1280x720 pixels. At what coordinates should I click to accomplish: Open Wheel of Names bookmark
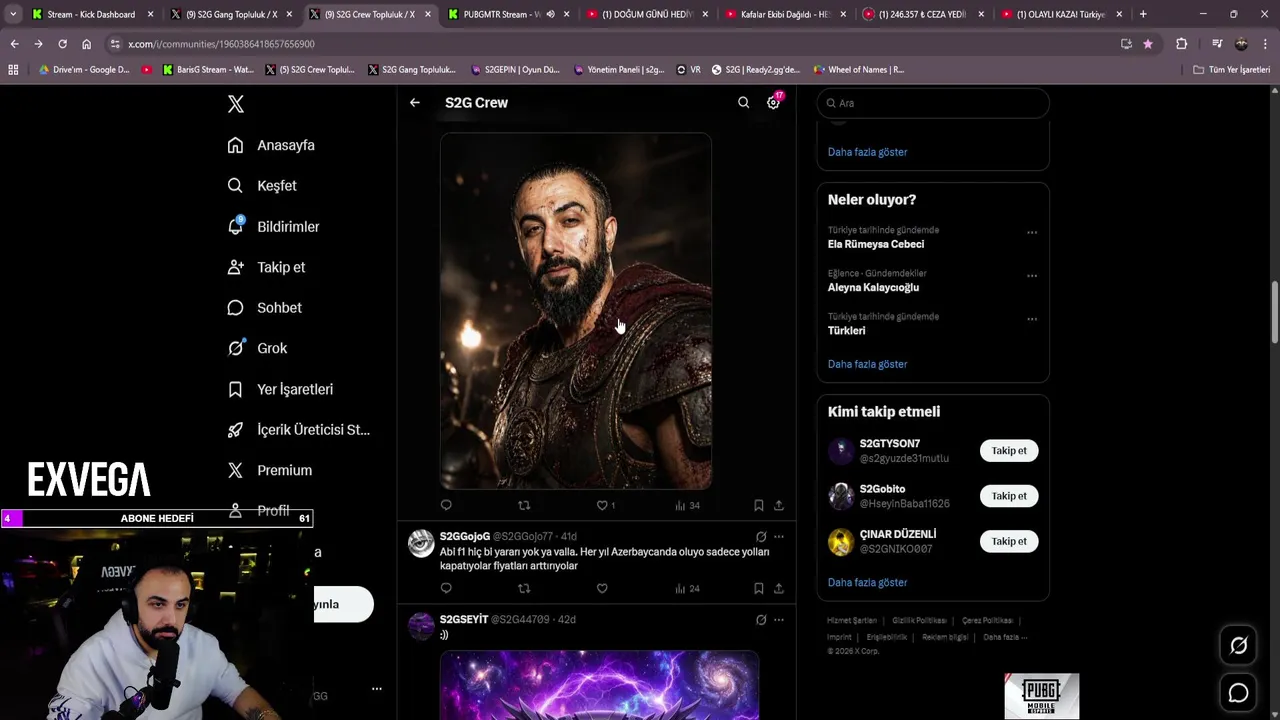click(x=858, y=70)
